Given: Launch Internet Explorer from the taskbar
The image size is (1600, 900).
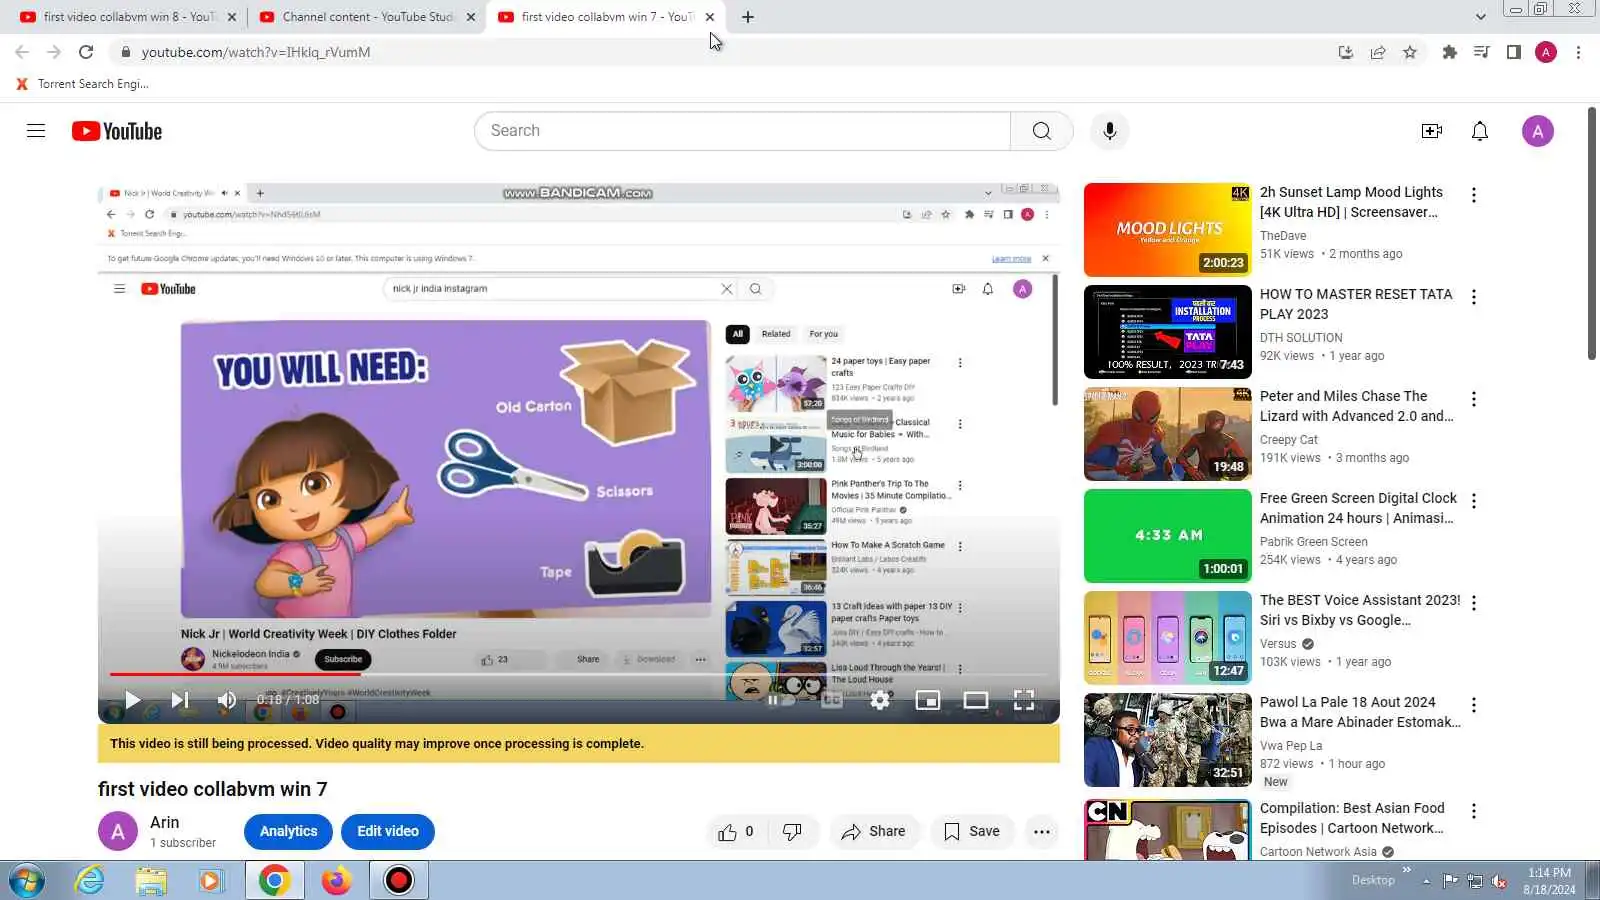Looking at the screenshot, I should coord(90,881).
